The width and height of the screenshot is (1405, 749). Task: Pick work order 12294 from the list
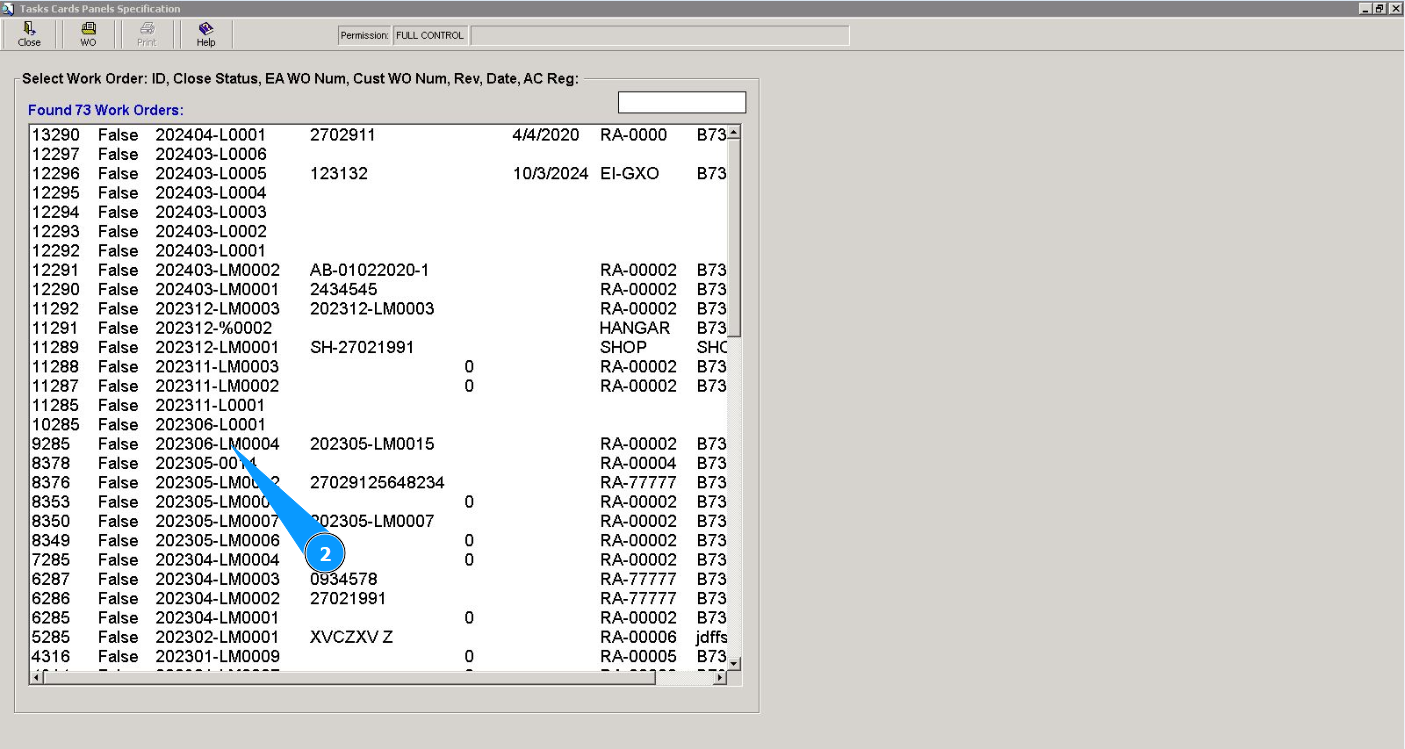[379, 212]
